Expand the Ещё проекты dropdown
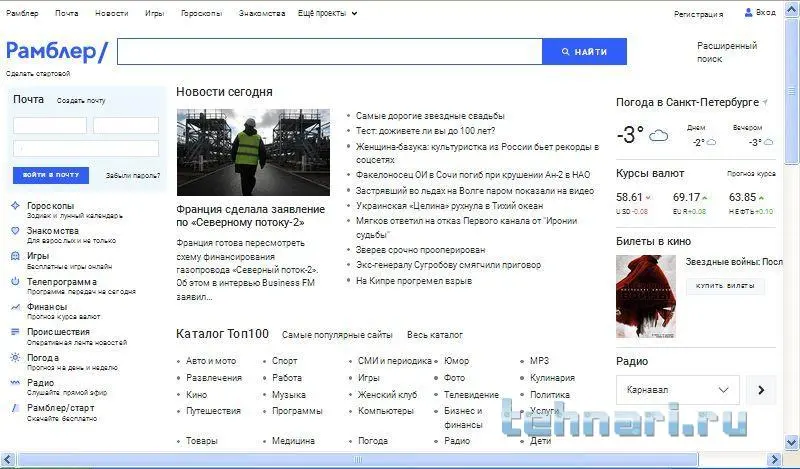The width and height of the screenshot is (800, 469). (x=327, y=13)
